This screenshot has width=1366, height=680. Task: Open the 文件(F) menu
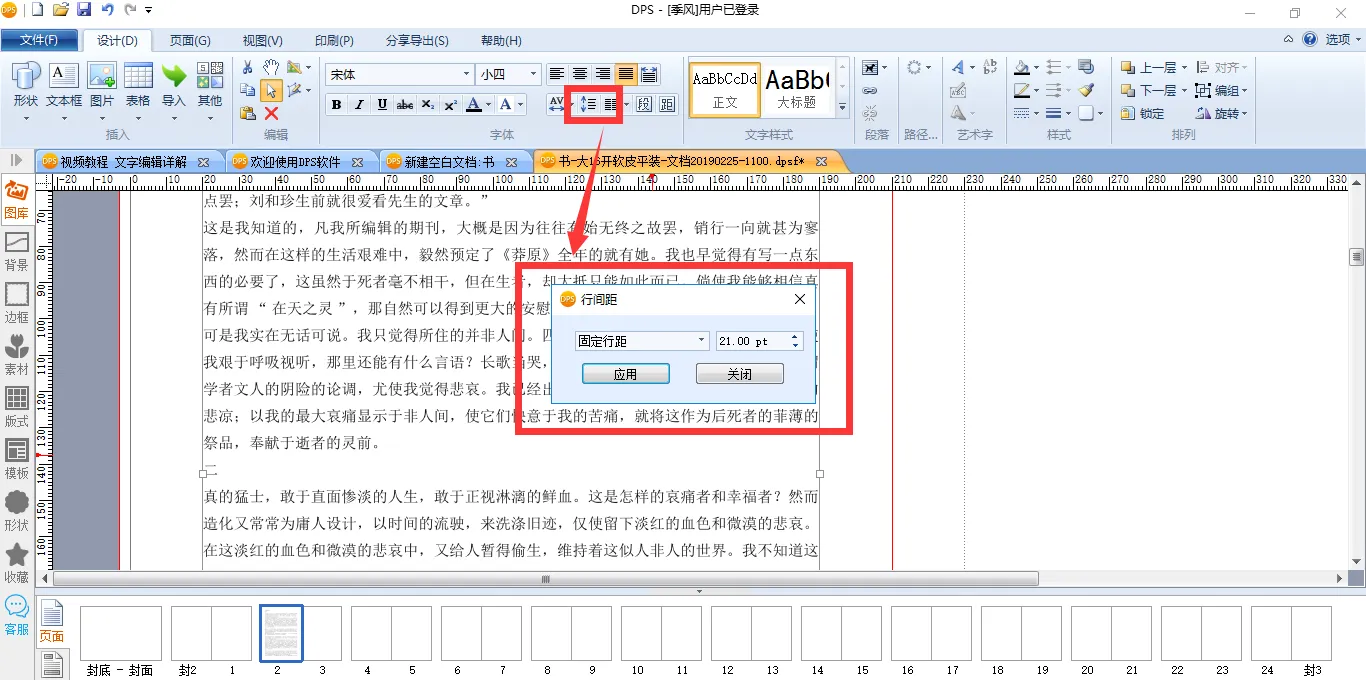pos(39,40)
